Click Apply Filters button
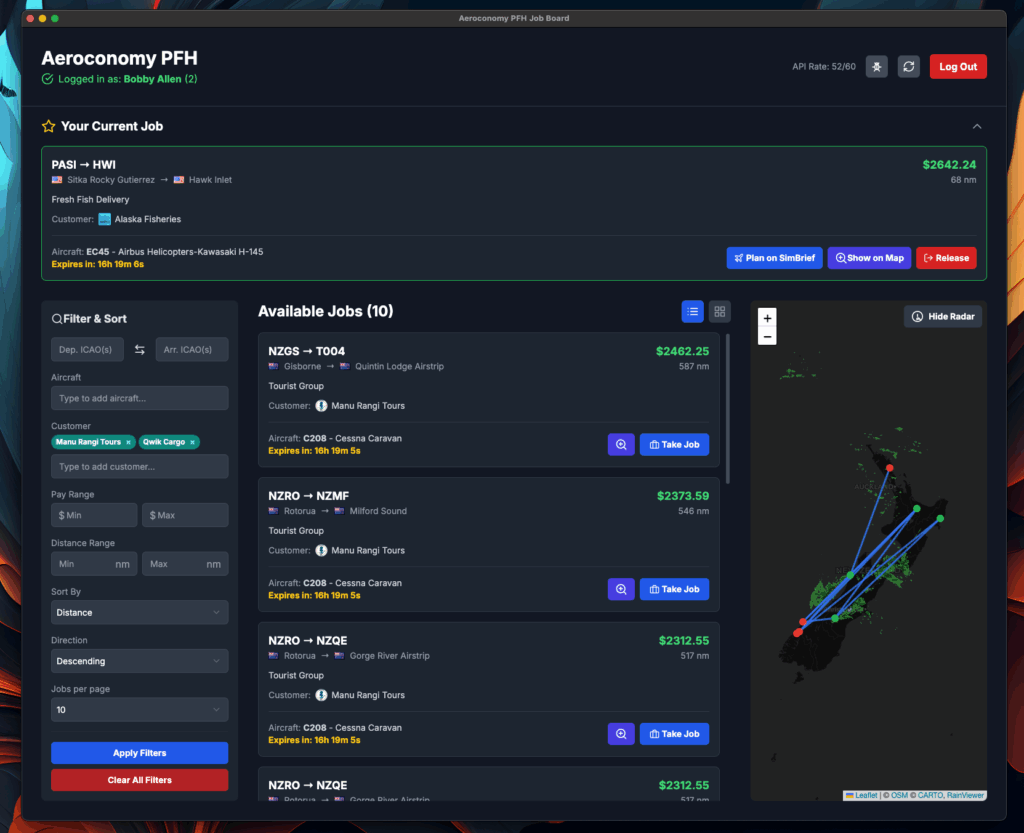 140,753
